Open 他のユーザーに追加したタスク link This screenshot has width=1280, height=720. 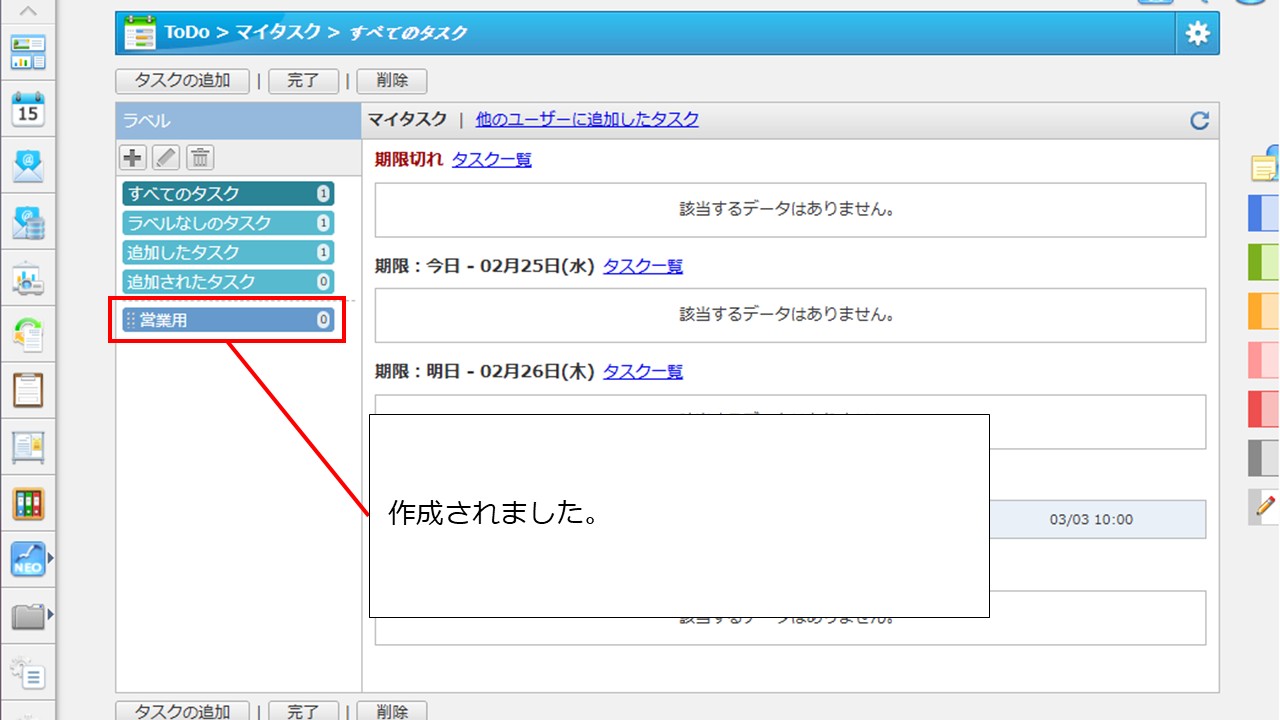[587, 120]
